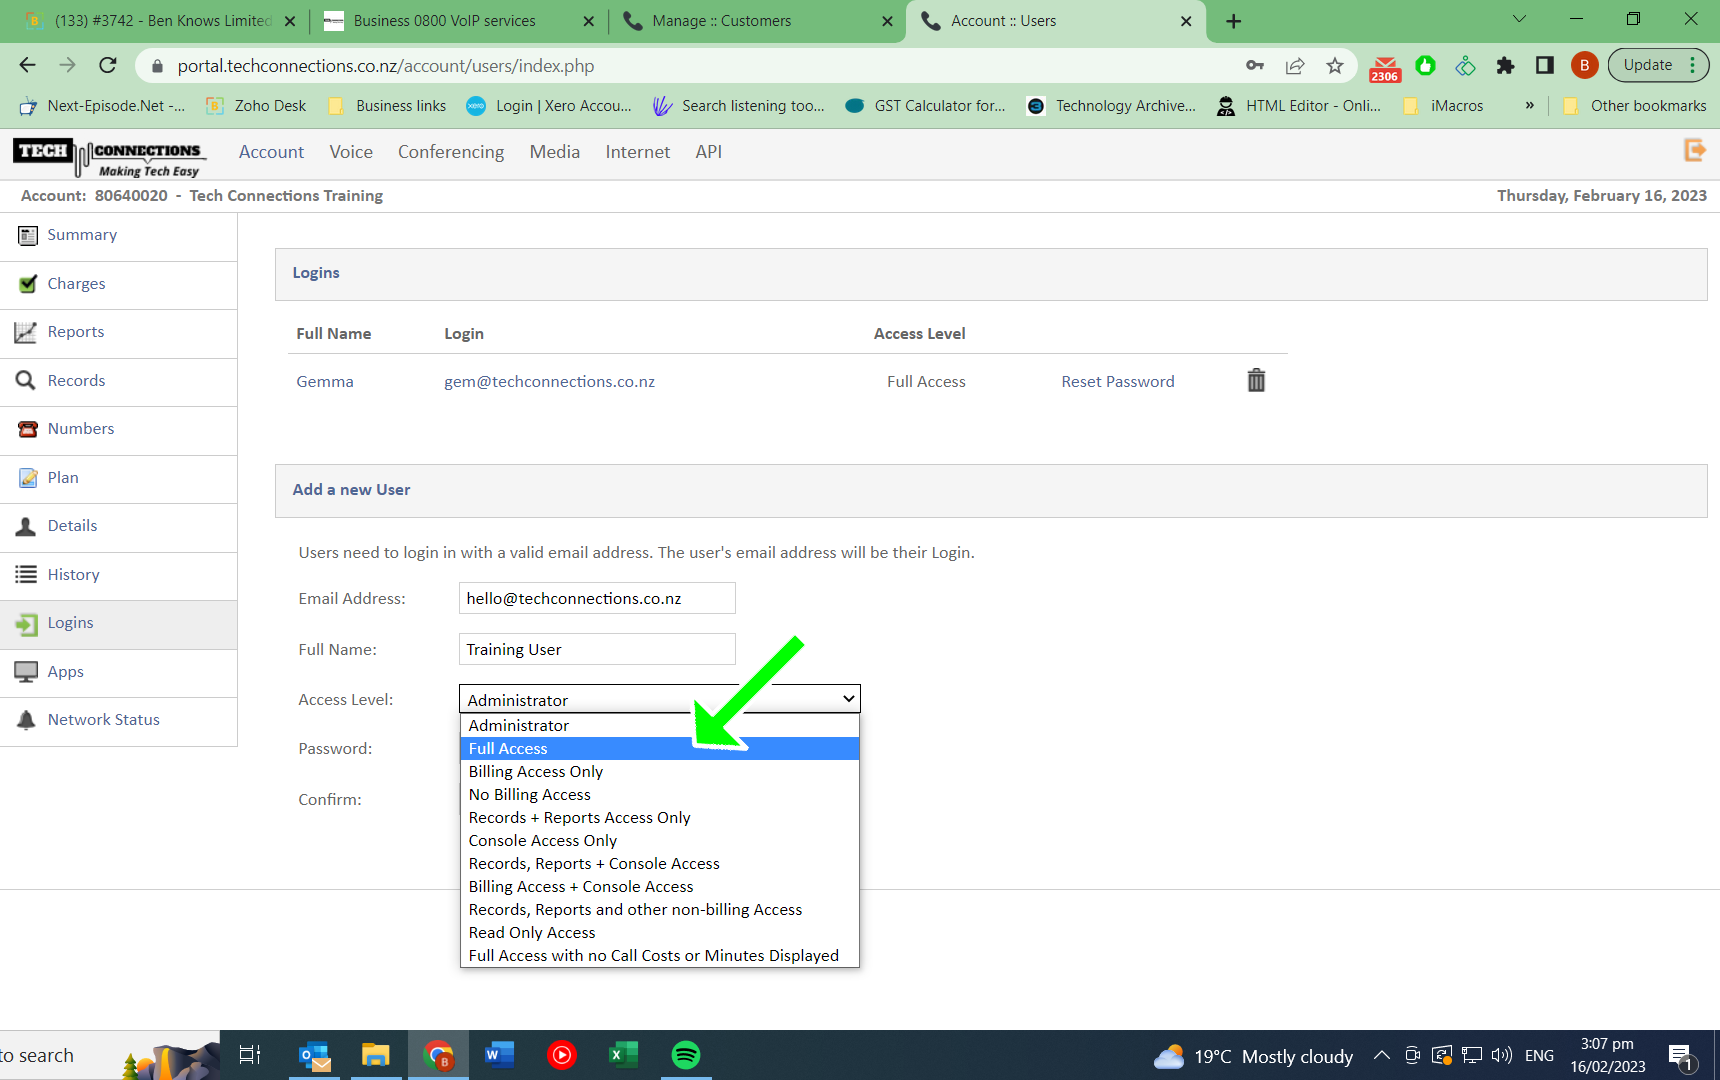Viewport: 1720px width, 1080px height.
Task: Open a new browser tab
Action: tap(1233, 21)
